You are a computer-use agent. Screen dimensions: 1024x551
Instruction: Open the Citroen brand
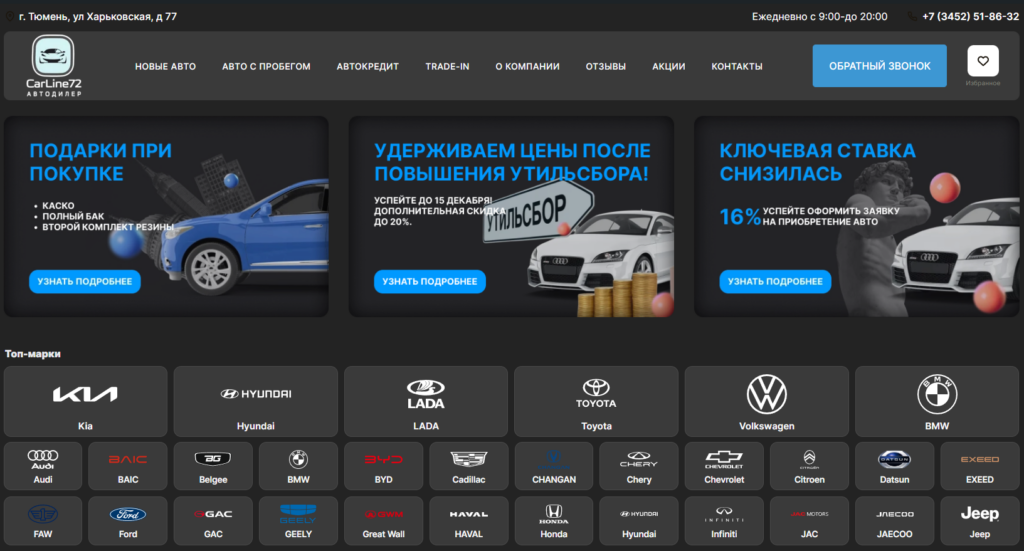tap(810, 466)
